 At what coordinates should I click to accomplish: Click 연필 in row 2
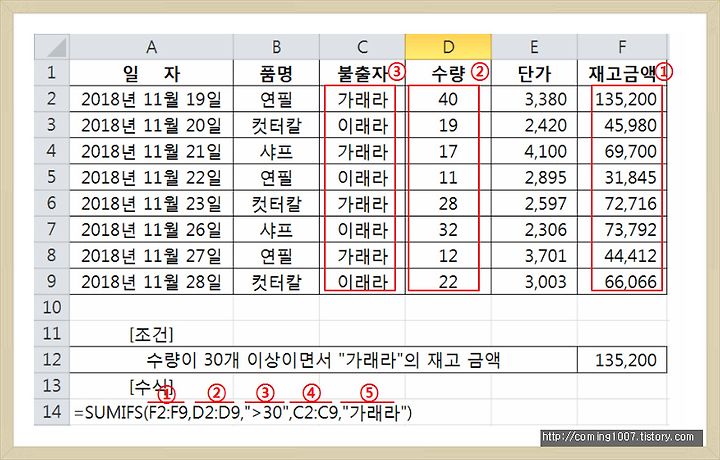click(276, 99)
